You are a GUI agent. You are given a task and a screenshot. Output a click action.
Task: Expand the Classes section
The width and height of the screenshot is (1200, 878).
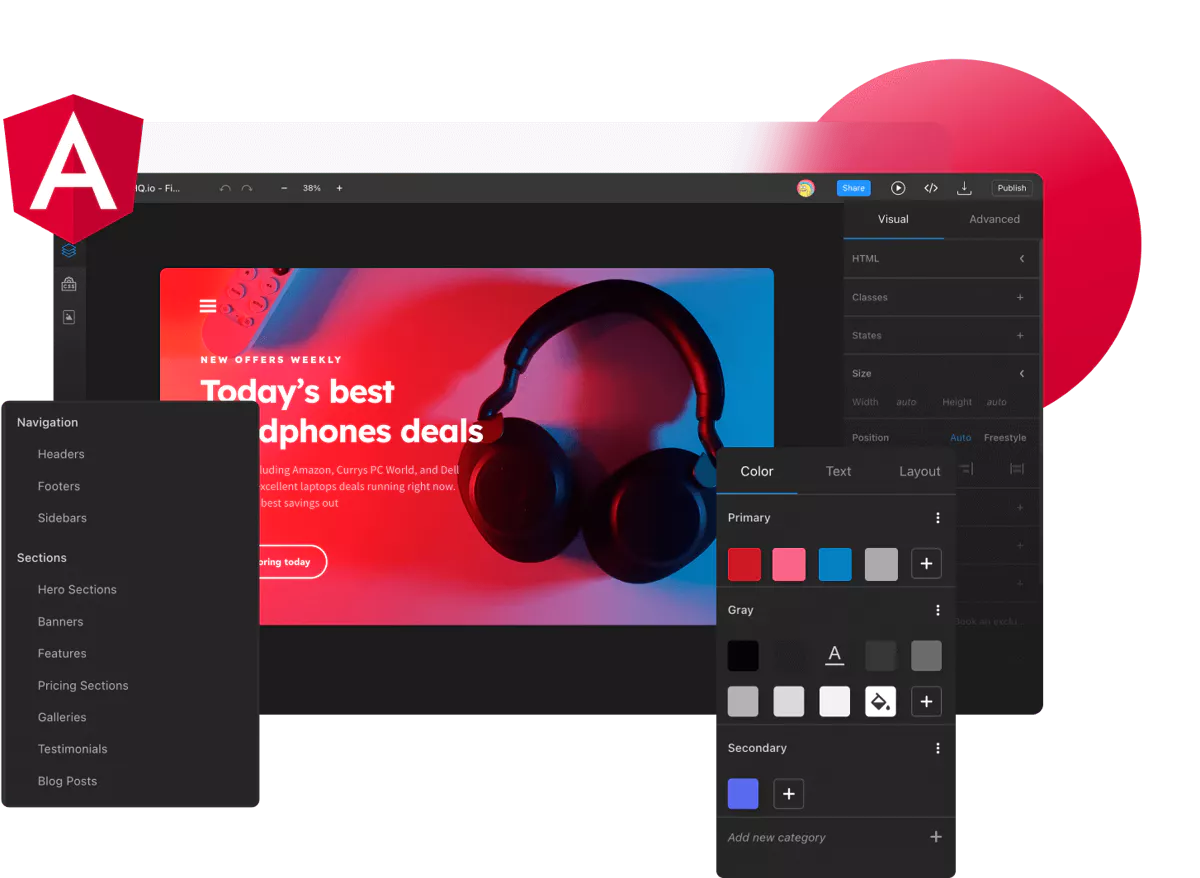pos(1020,297)
